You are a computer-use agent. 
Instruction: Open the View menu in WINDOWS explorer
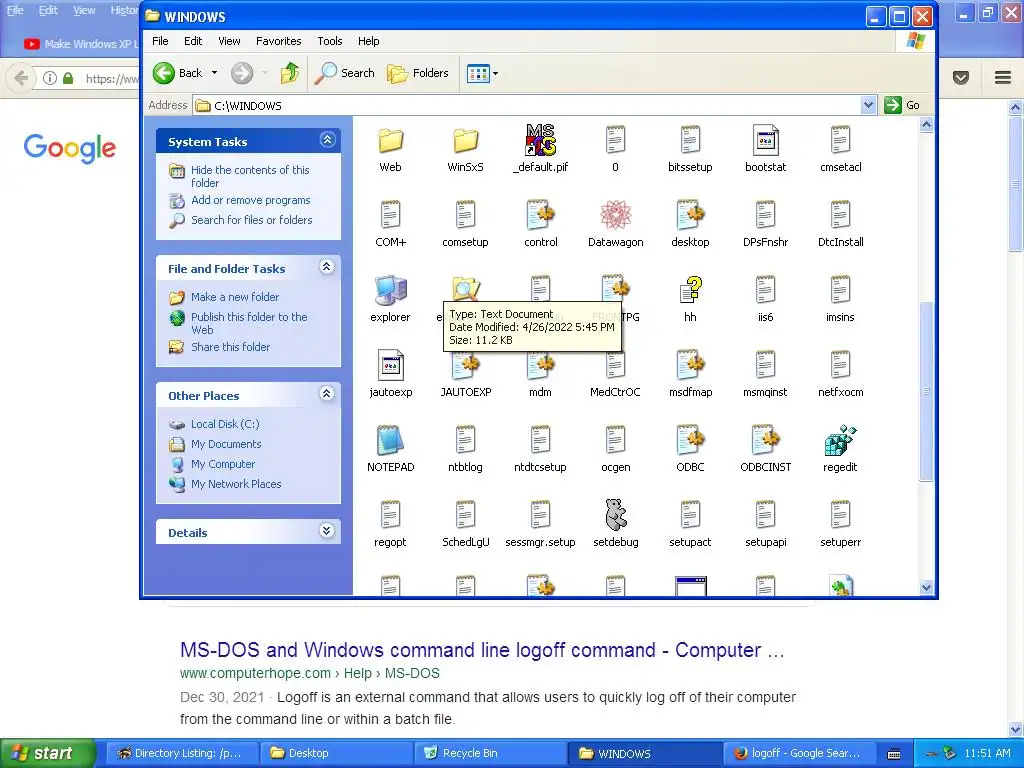tap(229, 41)
